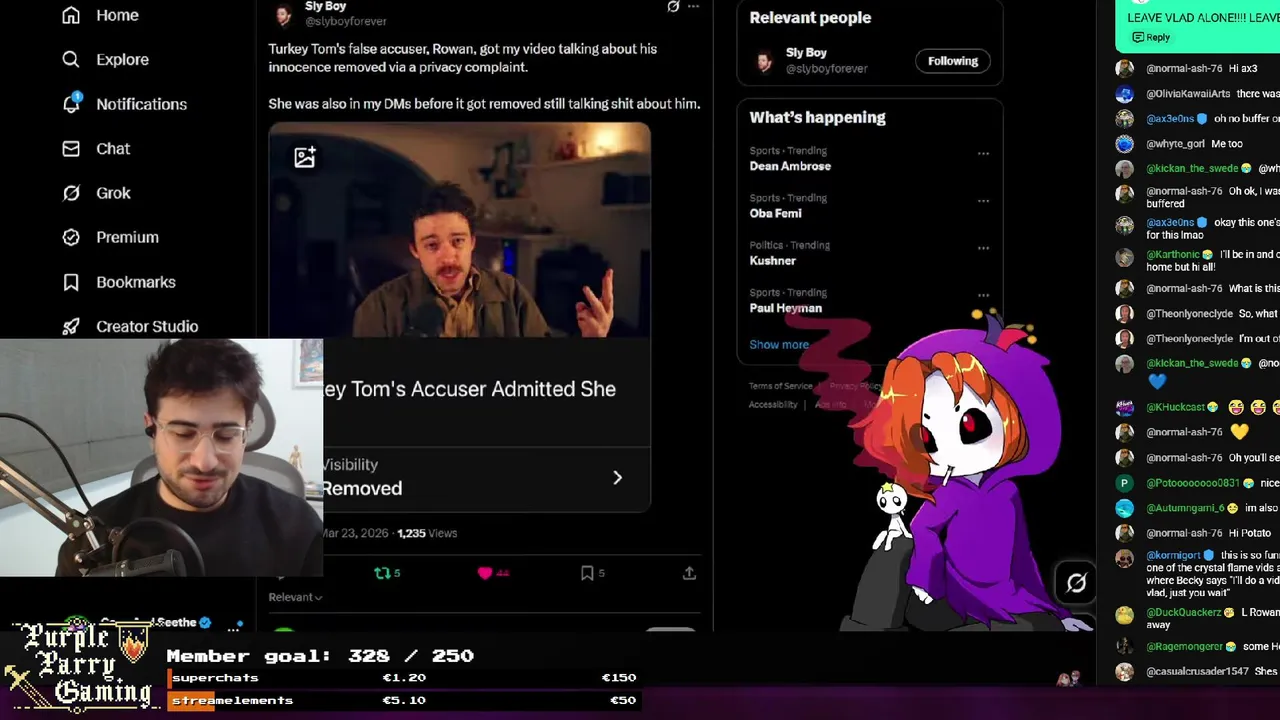Click chat username @OliviaKawaiiArts
This screenshot has width=1280, height=720.
click(x=1188, y=94)
